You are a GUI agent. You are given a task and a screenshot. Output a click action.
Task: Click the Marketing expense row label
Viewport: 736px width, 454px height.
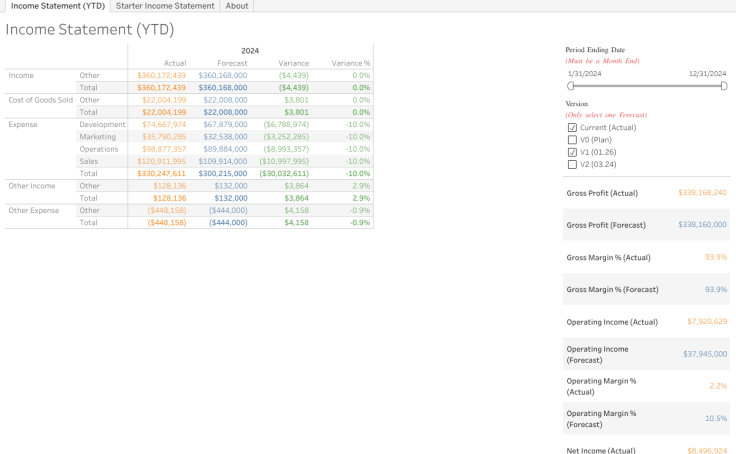[x=98, y=136]
